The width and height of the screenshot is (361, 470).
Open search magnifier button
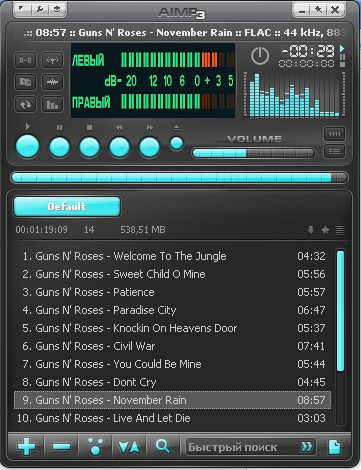(163, 446)
